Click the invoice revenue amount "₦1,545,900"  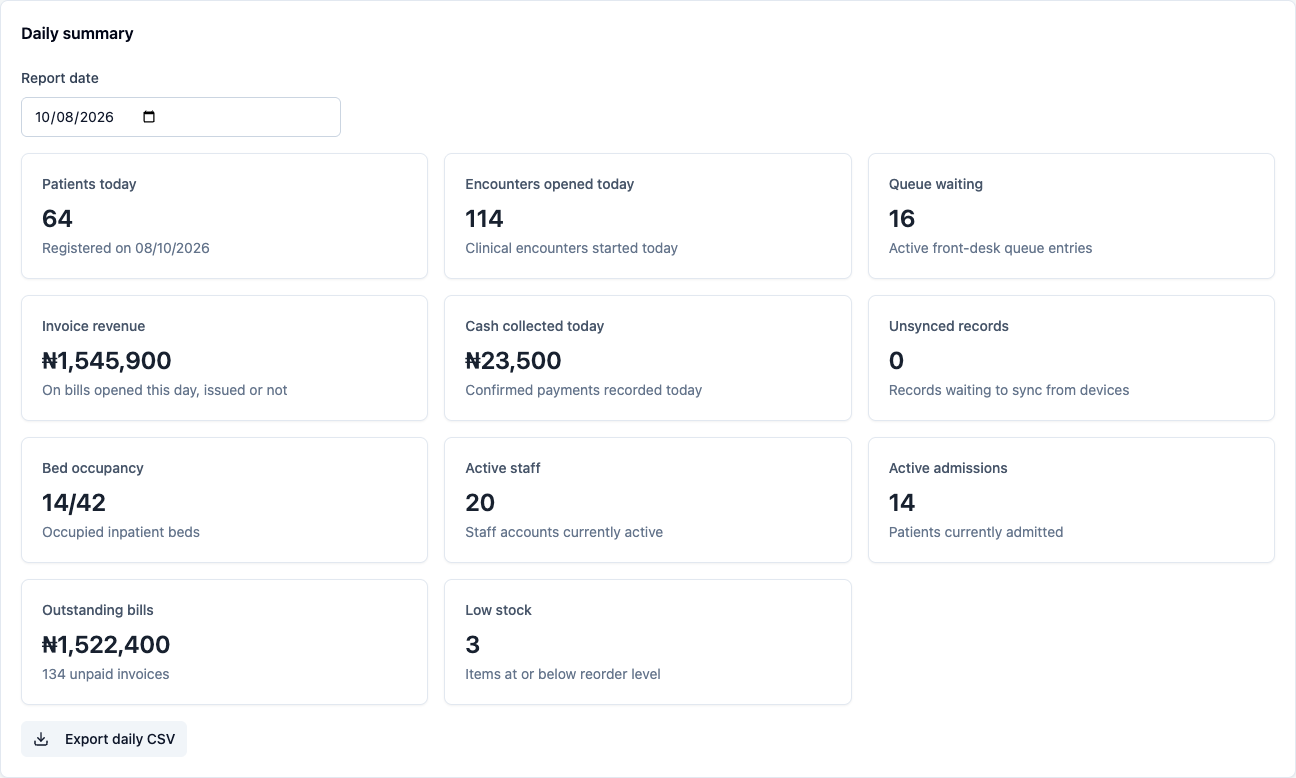coord(107,360)
